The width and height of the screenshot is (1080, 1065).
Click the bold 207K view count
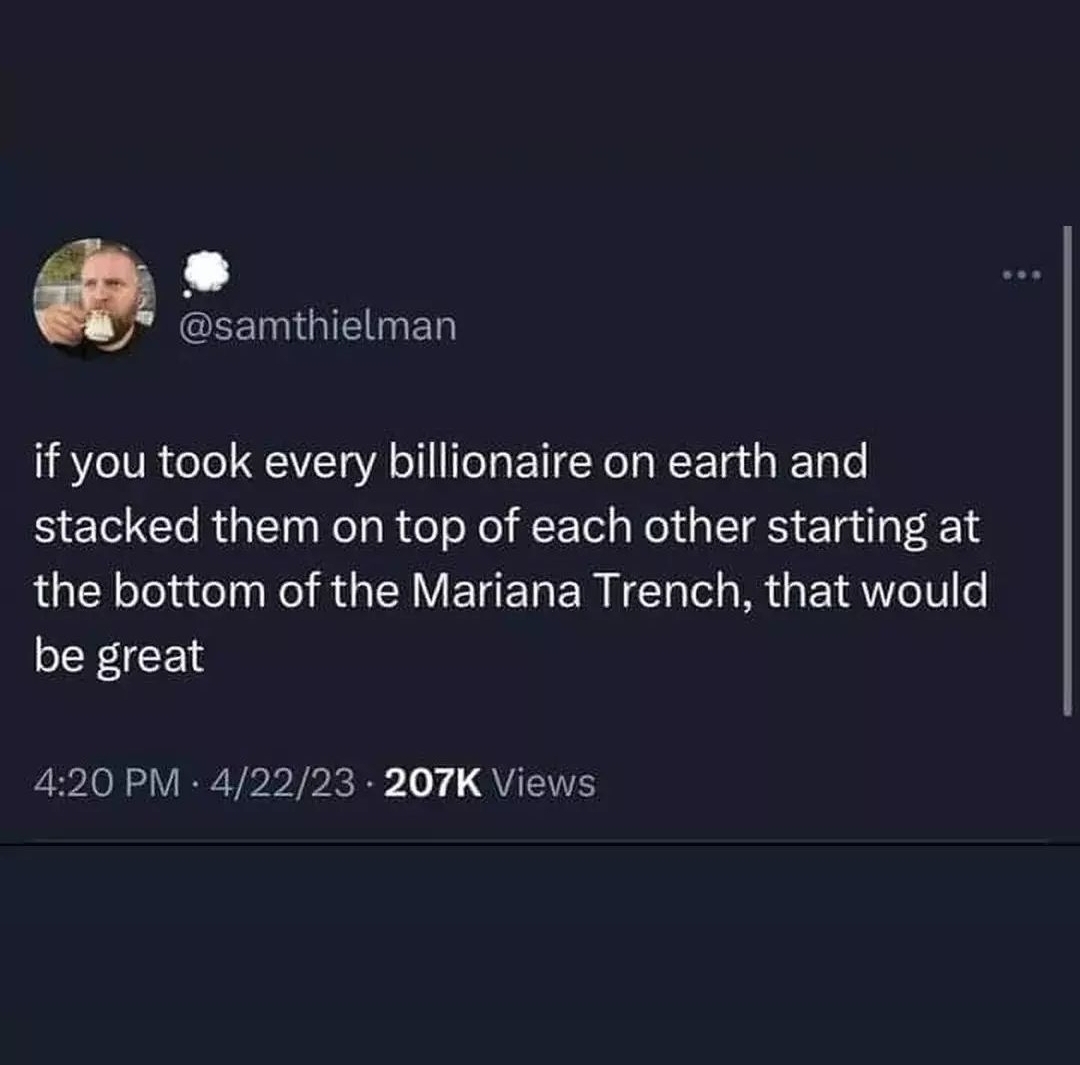pyautogui.click(x=433, y=783)
